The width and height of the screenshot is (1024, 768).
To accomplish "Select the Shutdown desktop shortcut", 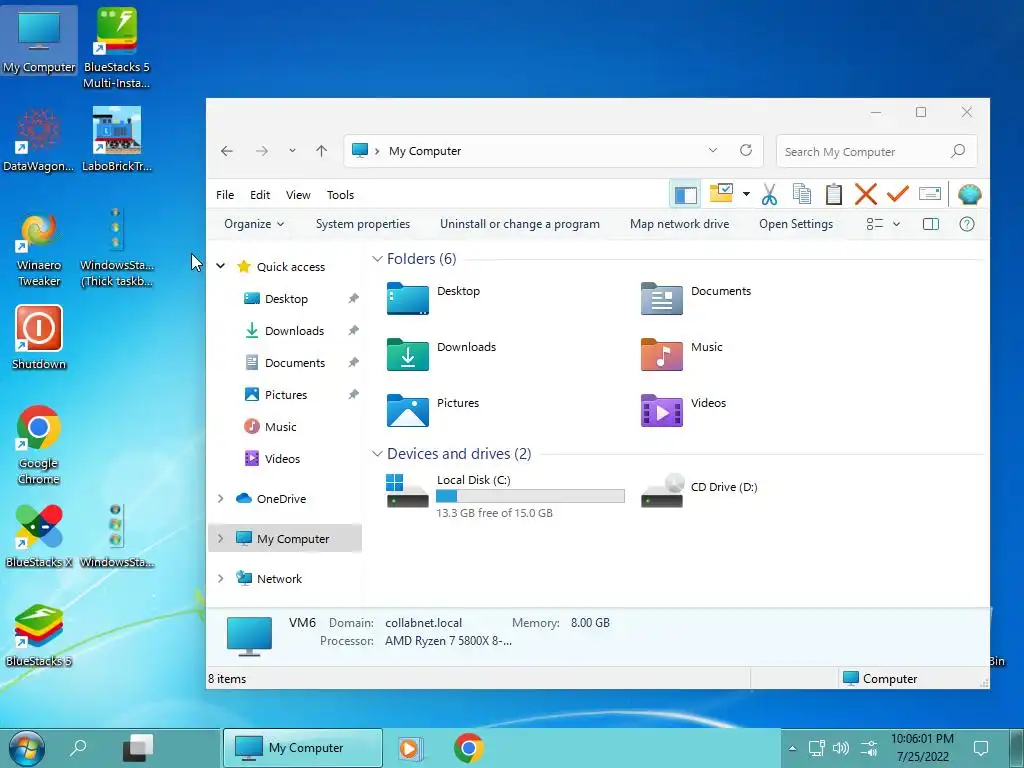I will (39, 338).
